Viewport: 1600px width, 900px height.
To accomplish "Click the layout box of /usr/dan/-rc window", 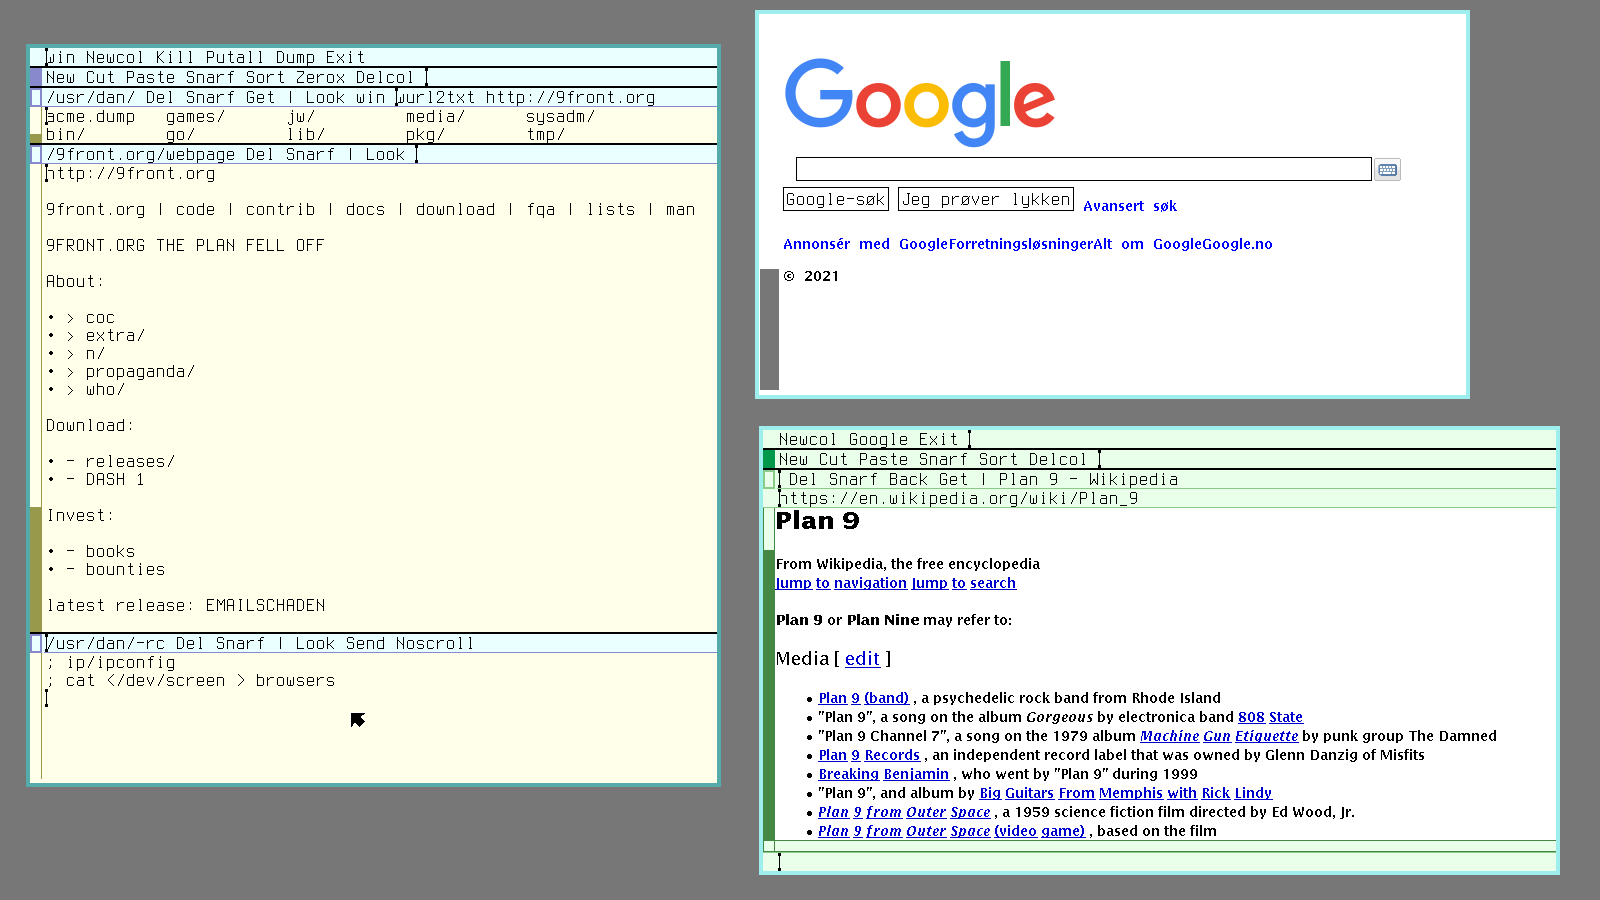I will (x=36, y=644).
